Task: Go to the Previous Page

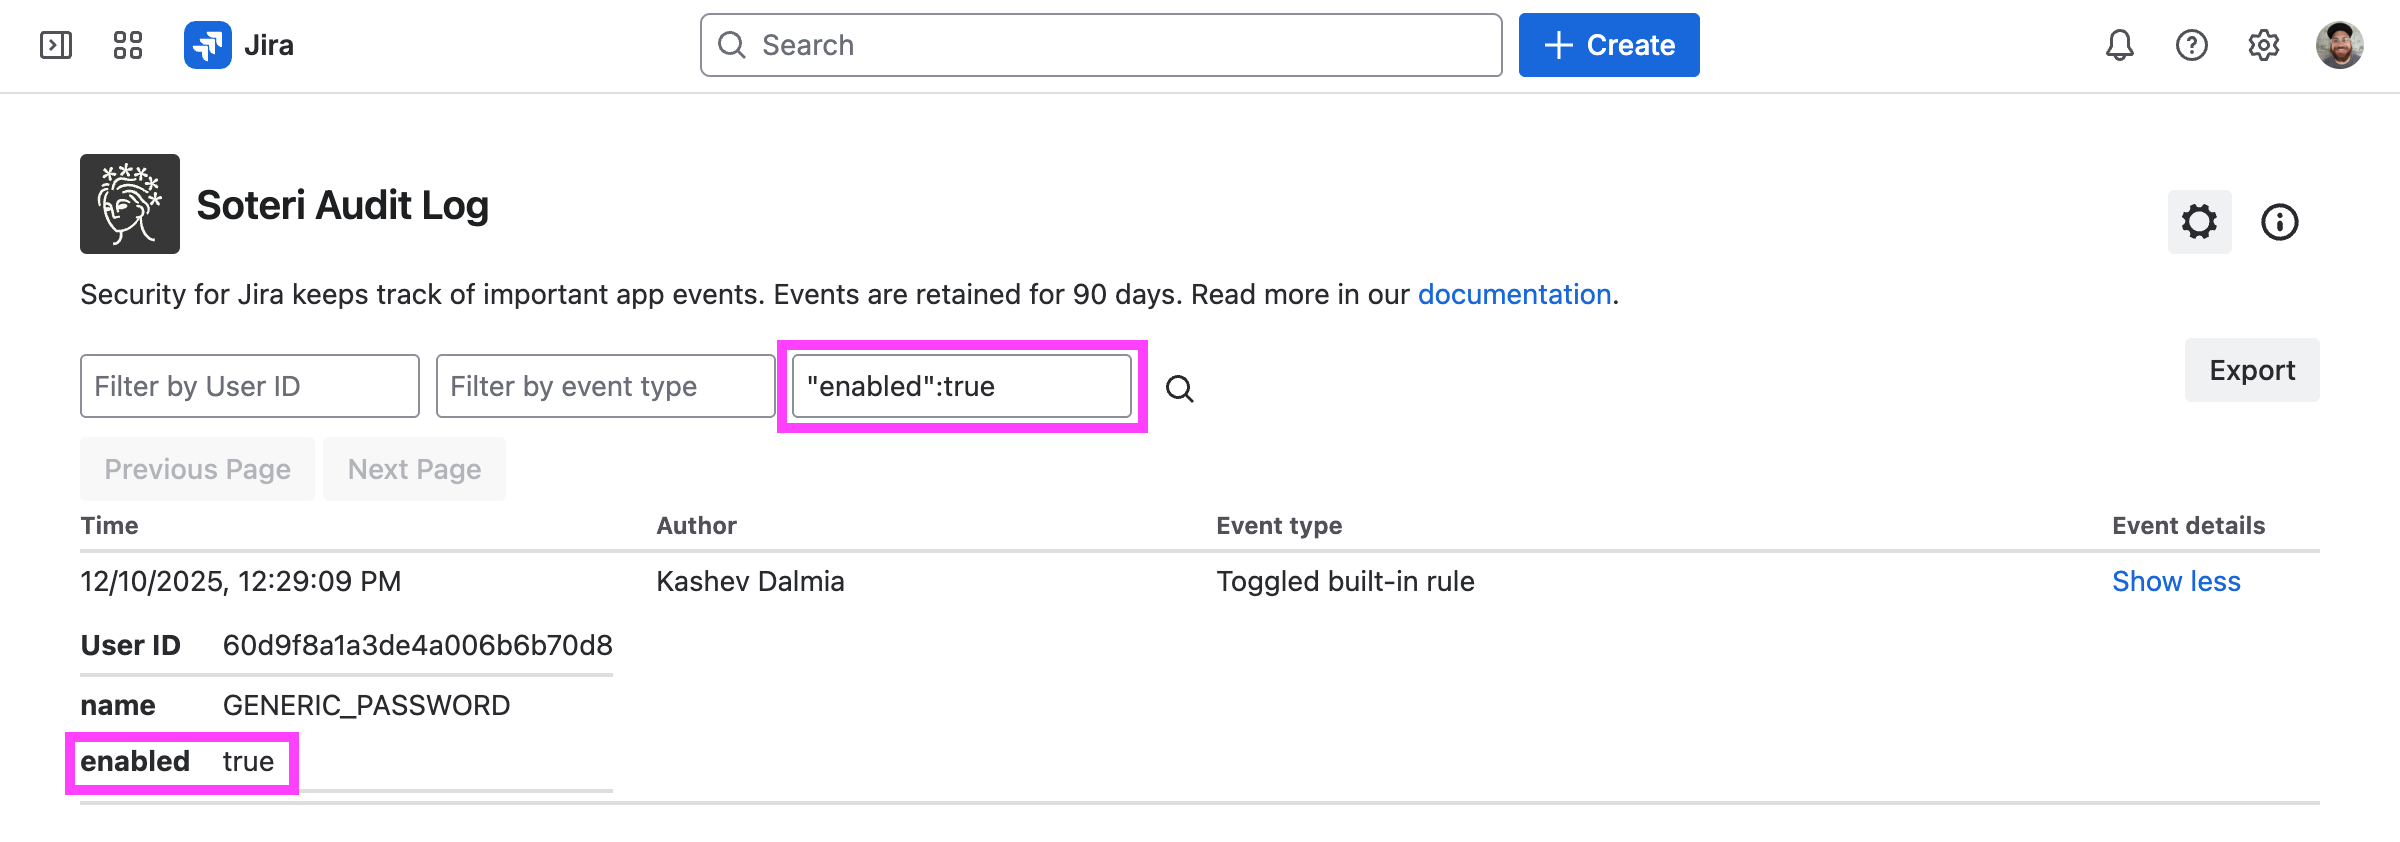Action: (197, 469)
